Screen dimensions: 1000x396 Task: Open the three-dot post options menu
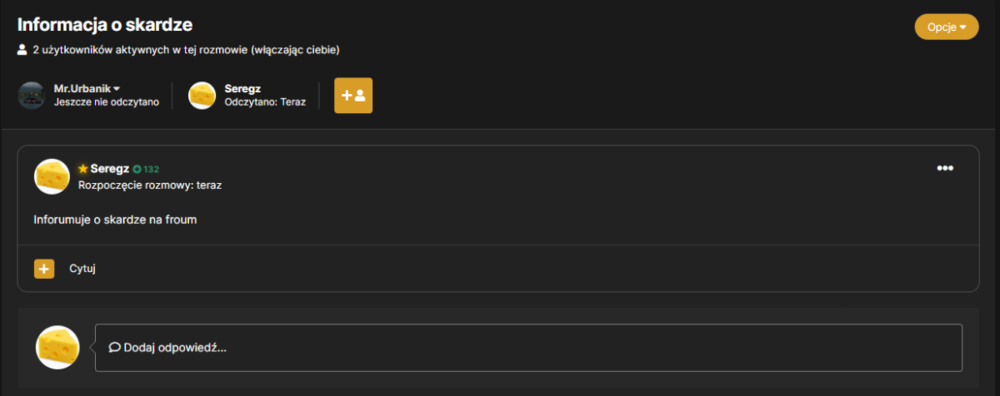click(x=945, y=168)
